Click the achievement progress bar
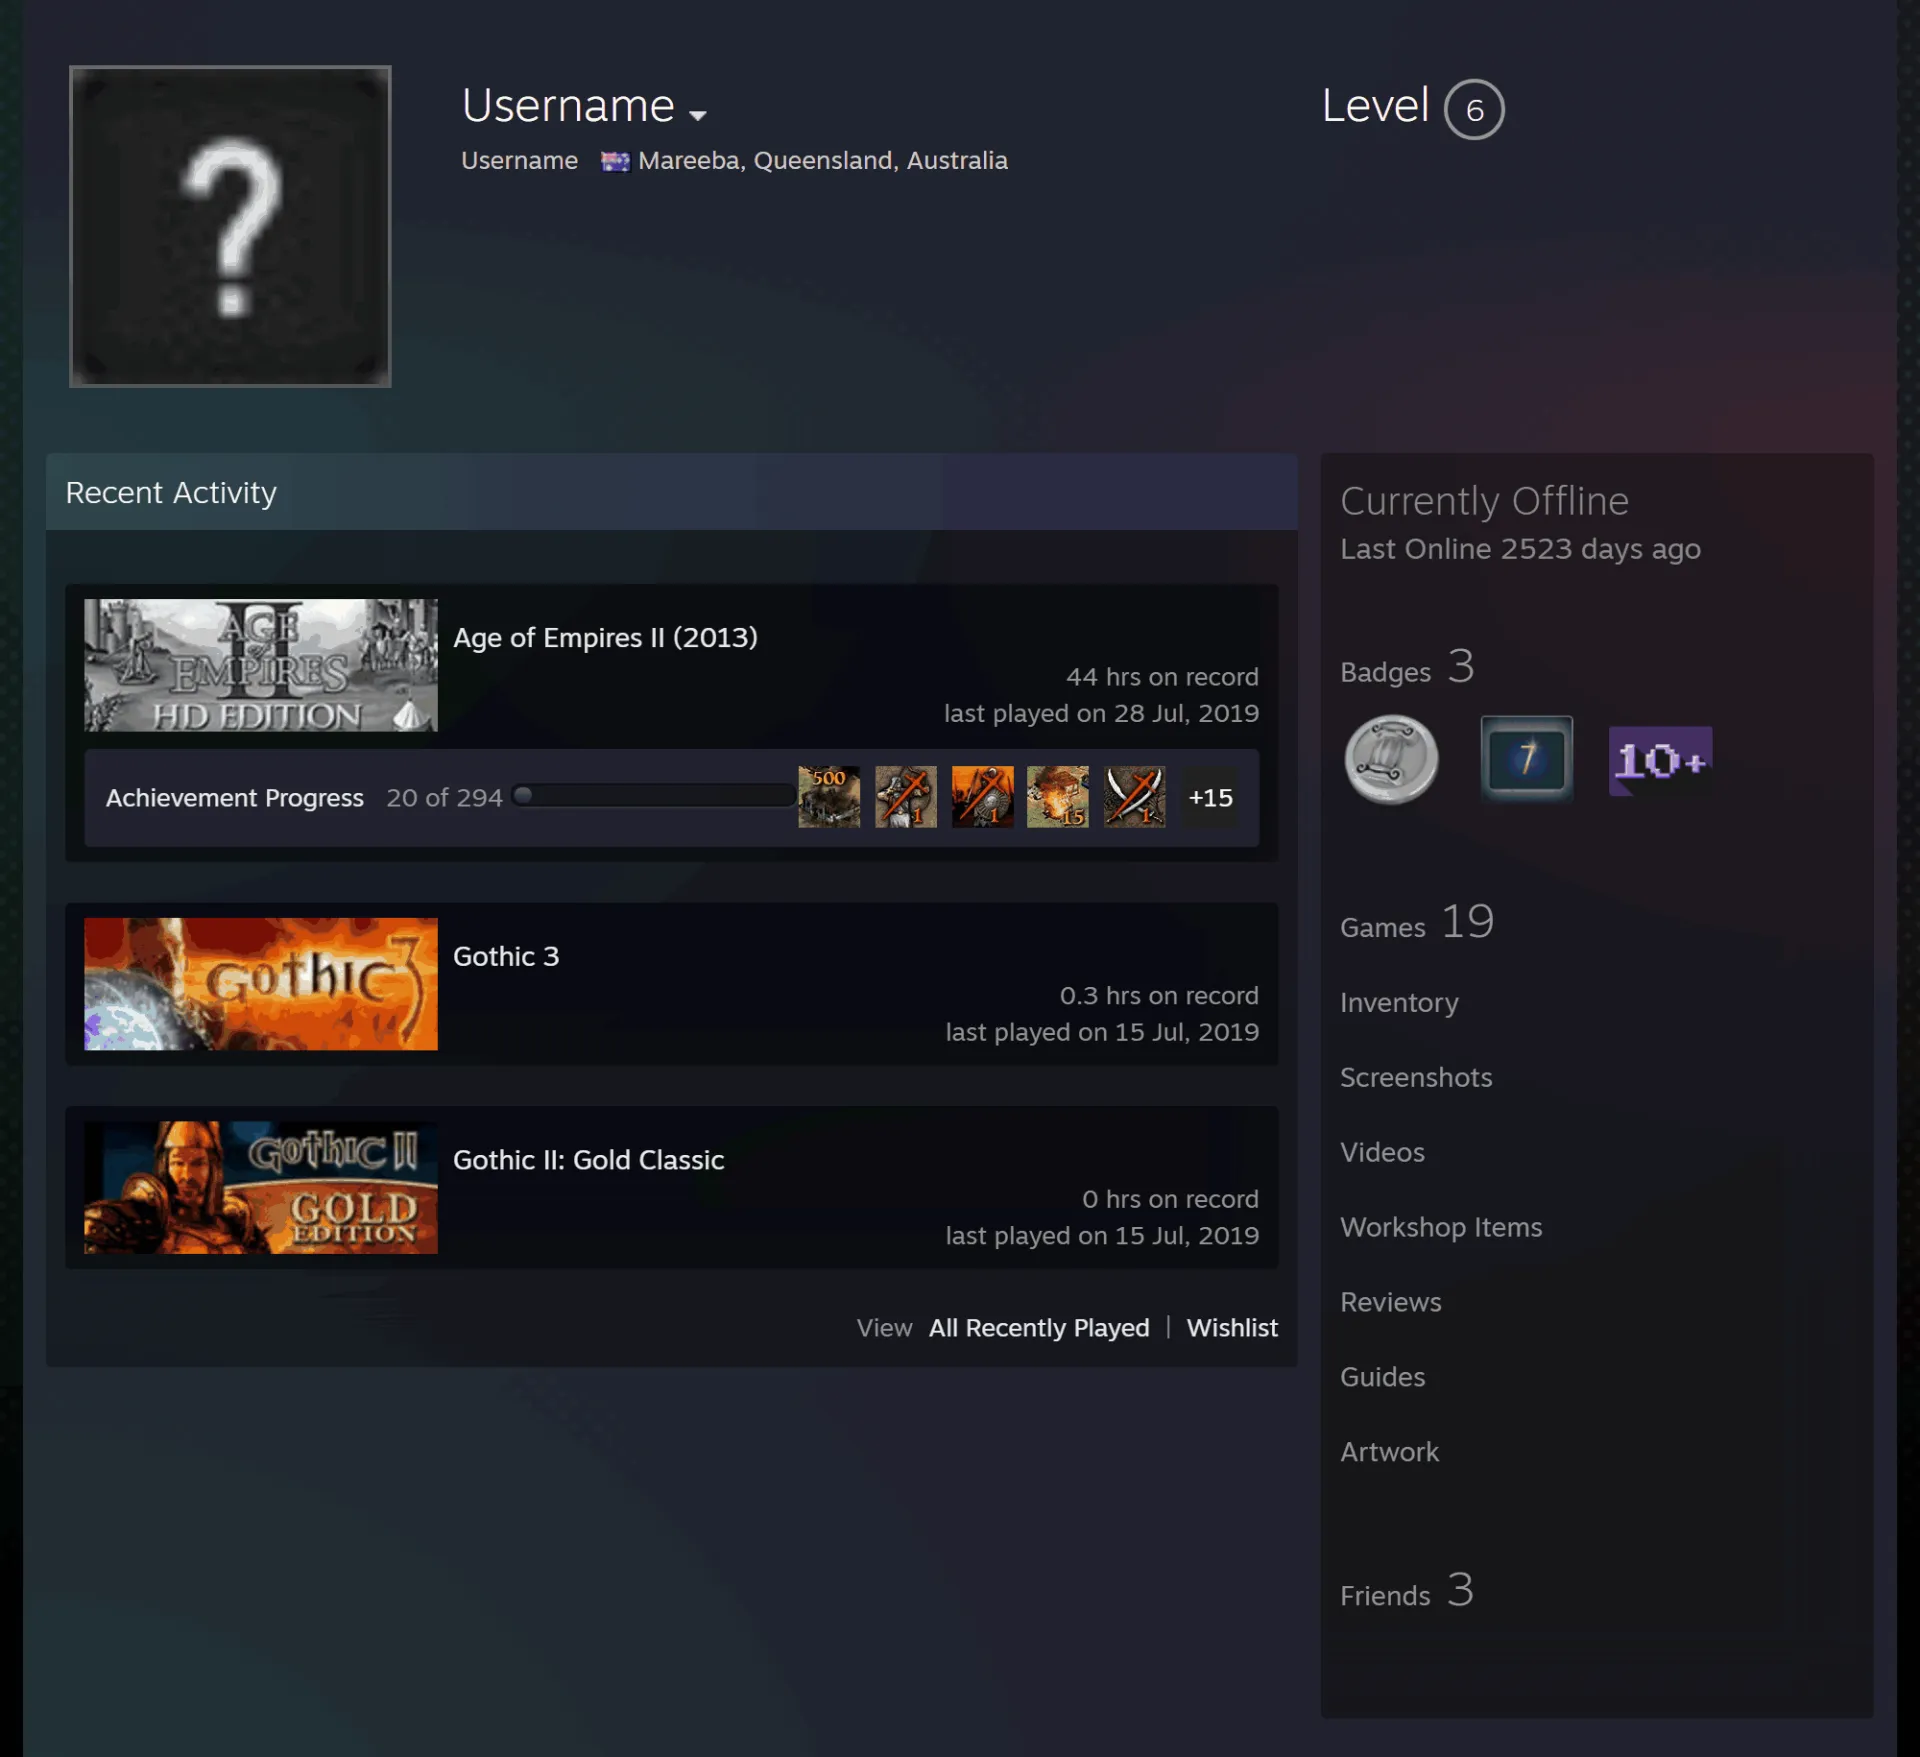 tap(654, 796)
